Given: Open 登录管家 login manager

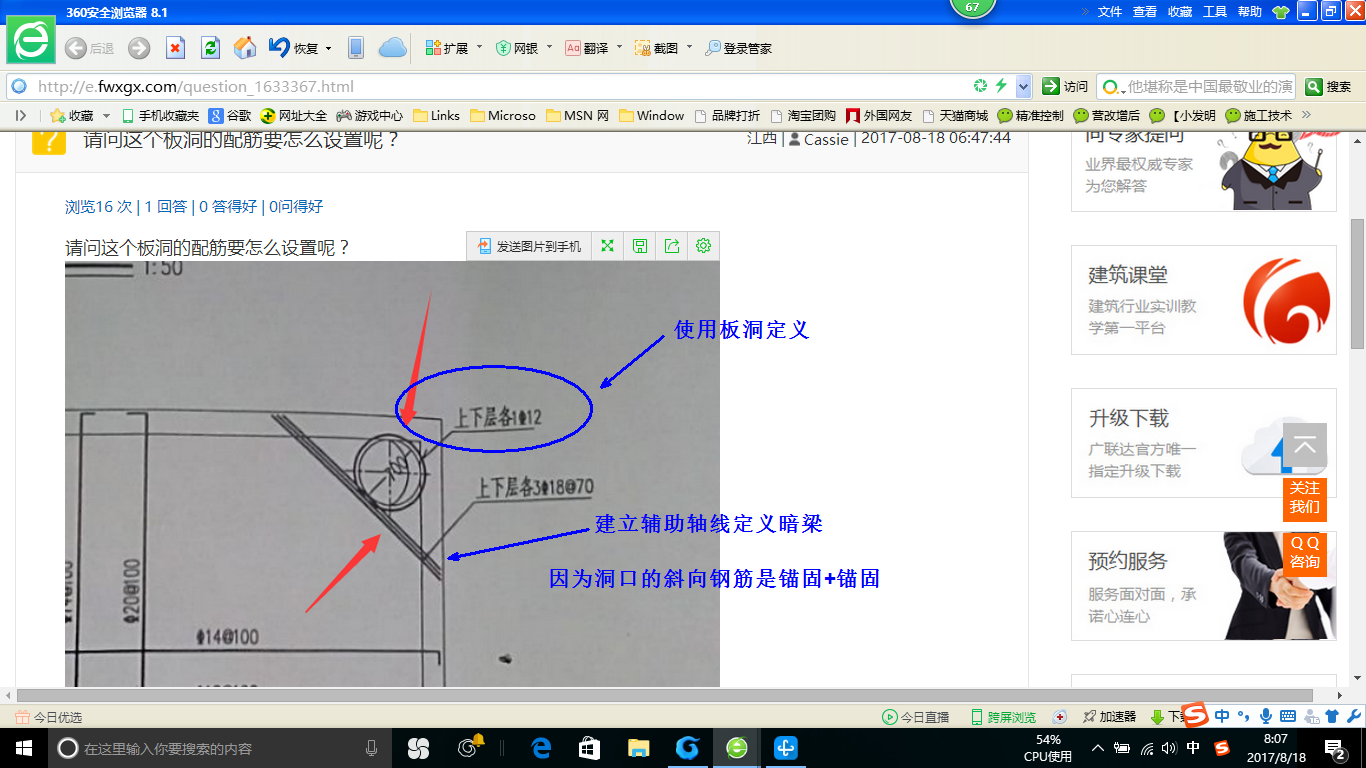Looking at the screenshot, I should coord(738,48).
